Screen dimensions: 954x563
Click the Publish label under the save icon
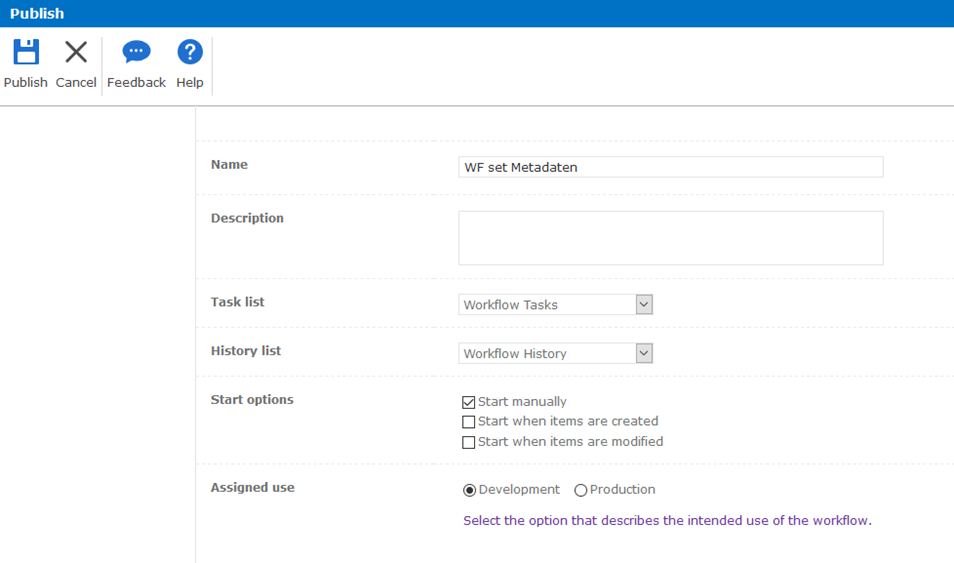tap(26, 82)
